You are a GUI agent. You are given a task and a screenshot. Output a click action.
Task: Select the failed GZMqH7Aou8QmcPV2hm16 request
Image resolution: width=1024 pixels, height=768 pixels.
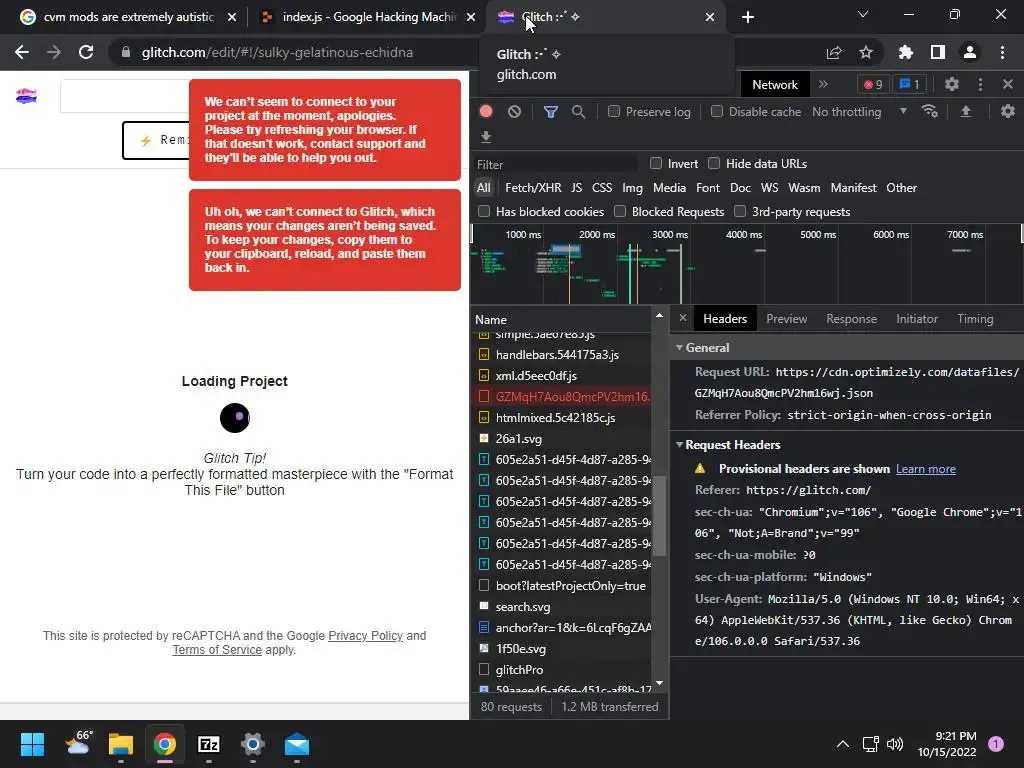click(562, 396)
